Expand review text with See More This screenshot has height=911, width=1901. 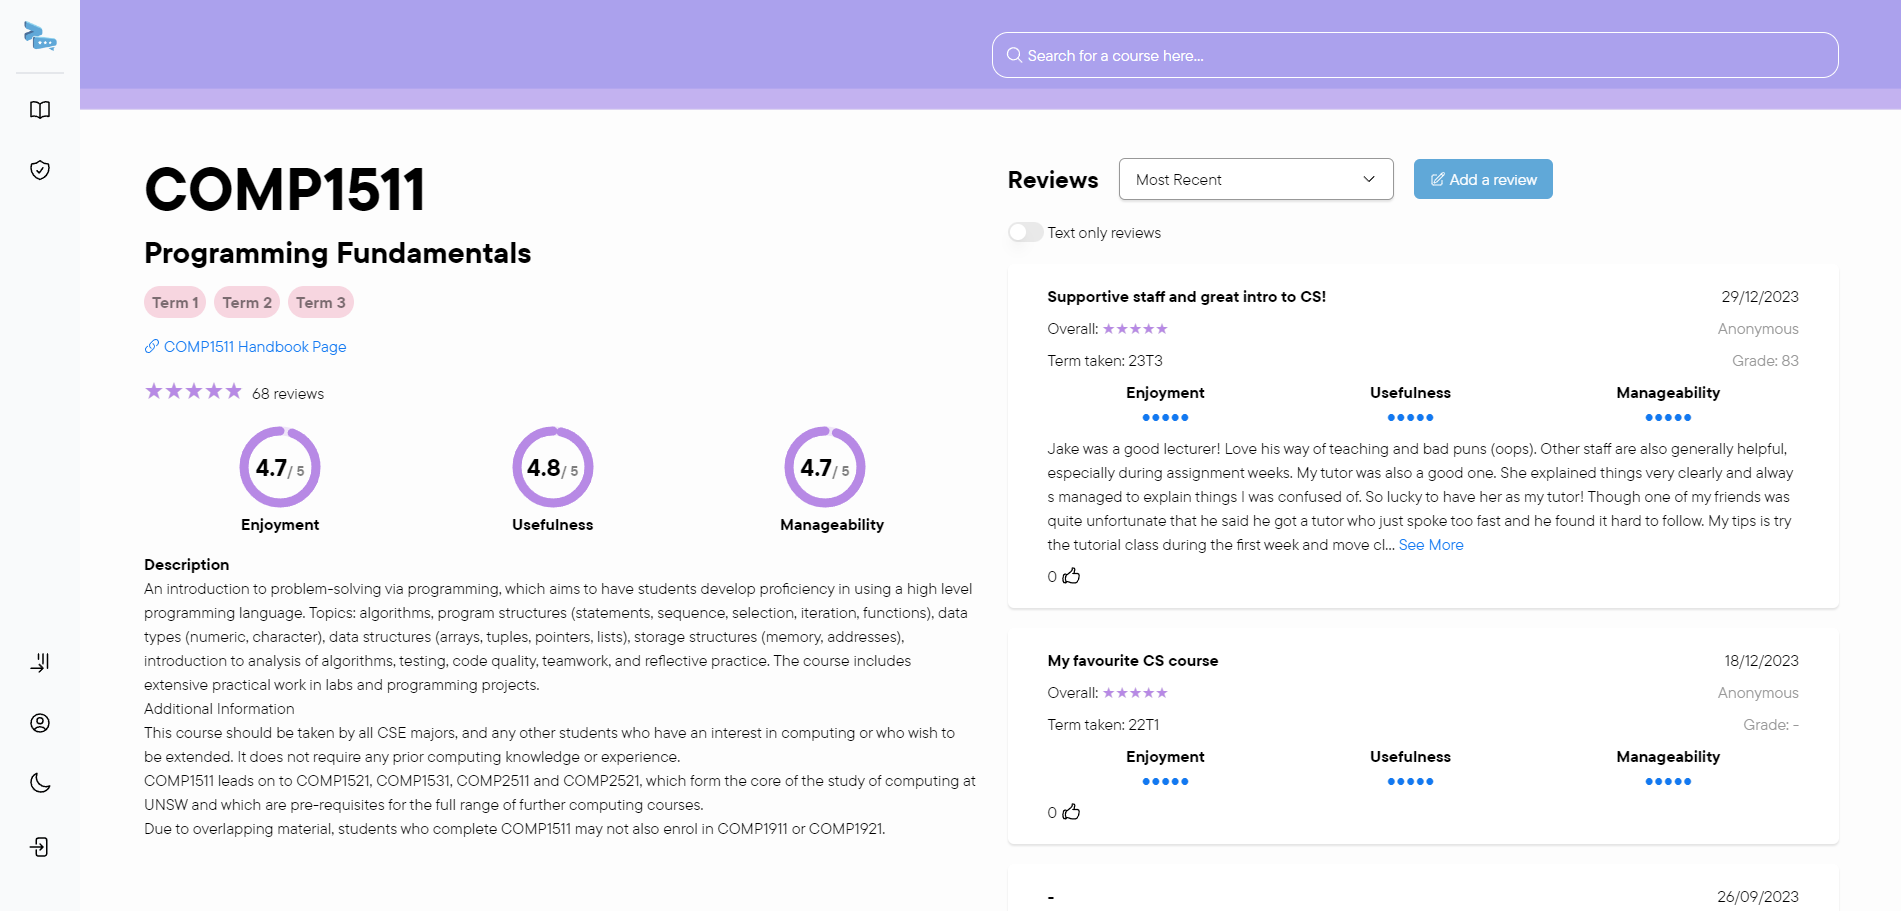[1430, 545]
